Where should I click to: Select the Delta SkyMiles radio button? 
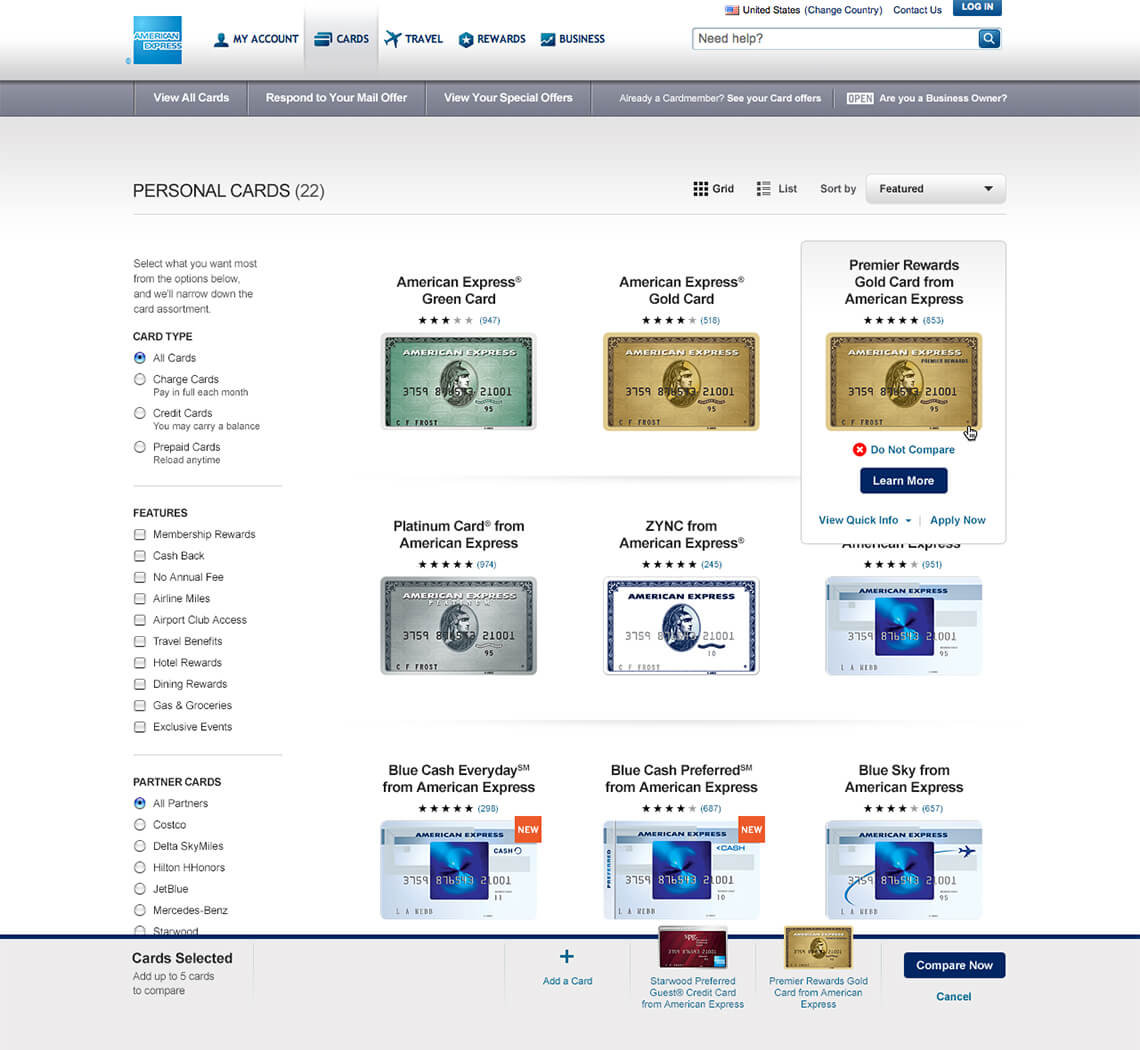click(x=140, y=846)
